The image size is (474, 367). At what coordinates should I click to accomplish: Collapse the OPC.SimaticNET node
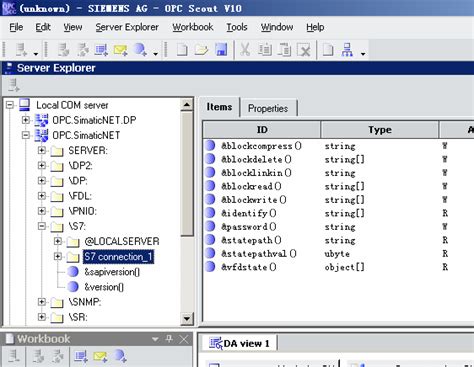(26, 135)
